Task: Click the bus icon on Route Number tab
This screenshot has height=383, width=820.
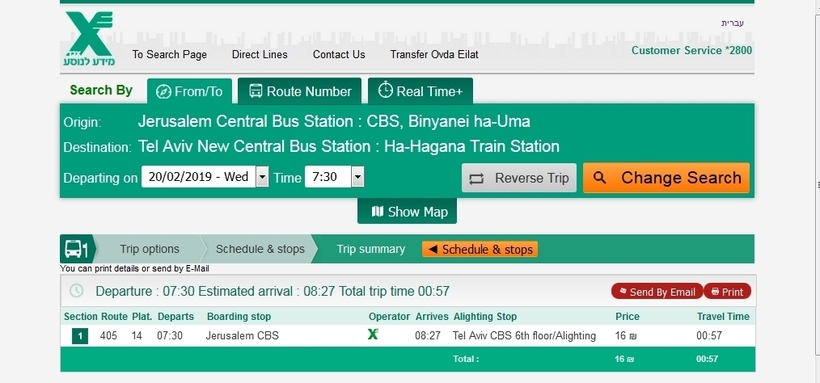Action: tap(255, 91)
